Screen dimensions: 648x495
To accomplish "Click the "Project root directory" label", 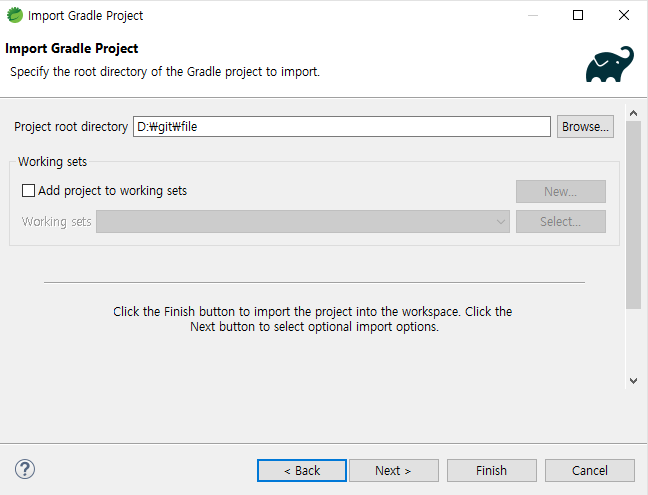I will coord(71,127).
